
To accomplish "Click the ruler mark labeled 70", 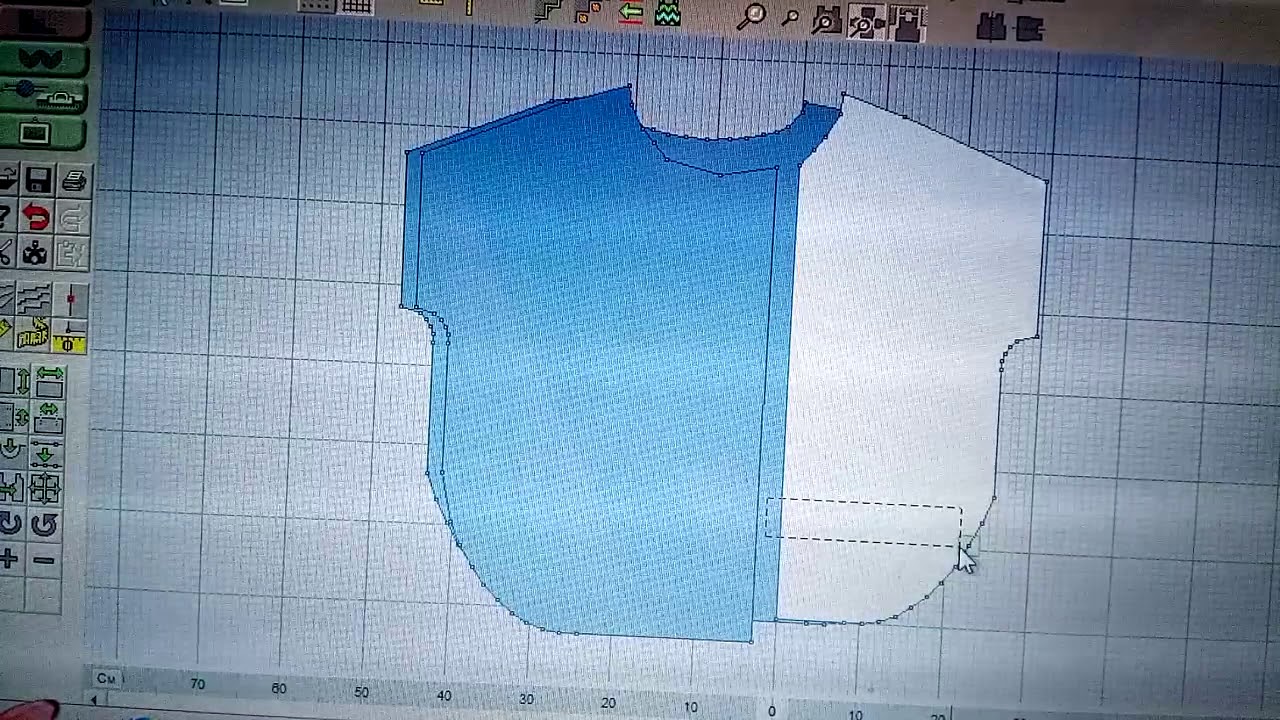I will pos(197,684).
